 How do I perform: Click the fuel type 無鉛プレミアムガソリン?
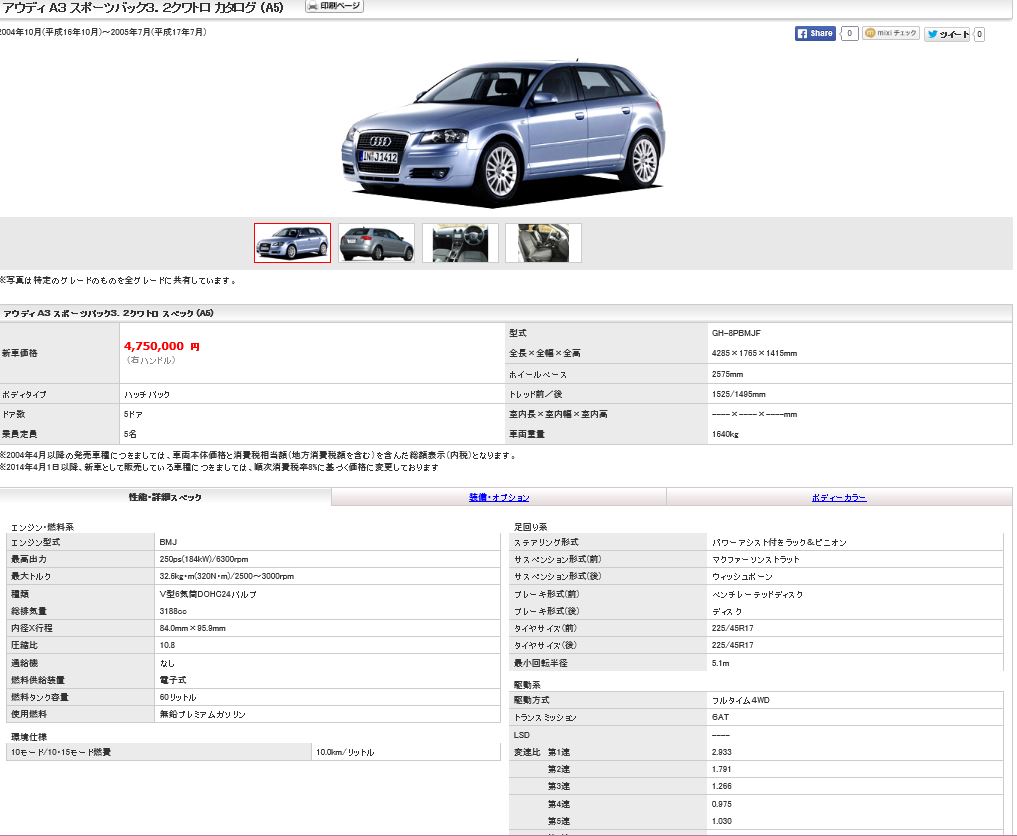pyautogui.click(x=202, y=714)
